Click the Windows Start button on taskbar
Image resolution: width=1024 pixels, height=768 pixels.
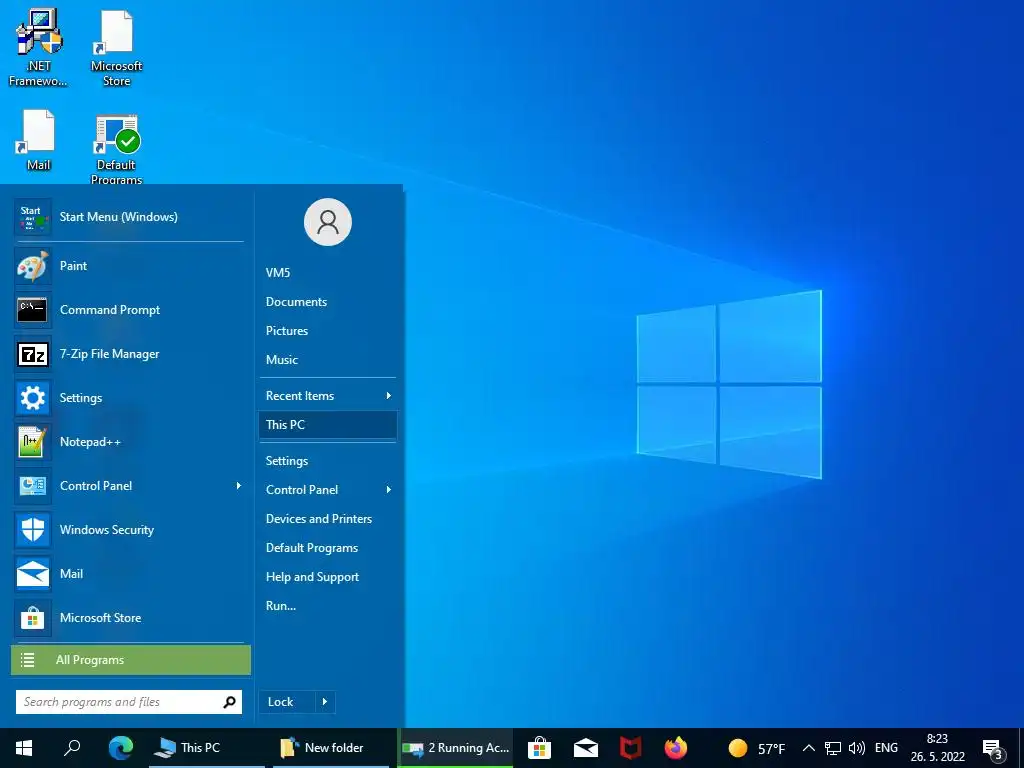tap(24, 748)
